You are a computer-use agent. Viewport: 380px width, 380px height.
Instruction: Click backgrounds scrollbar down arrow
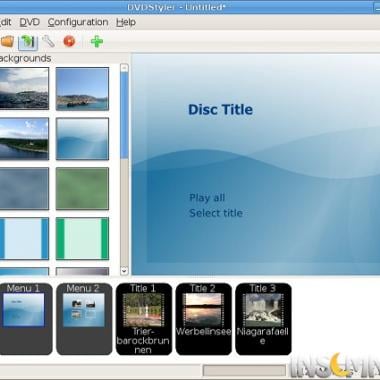point(124,271)
